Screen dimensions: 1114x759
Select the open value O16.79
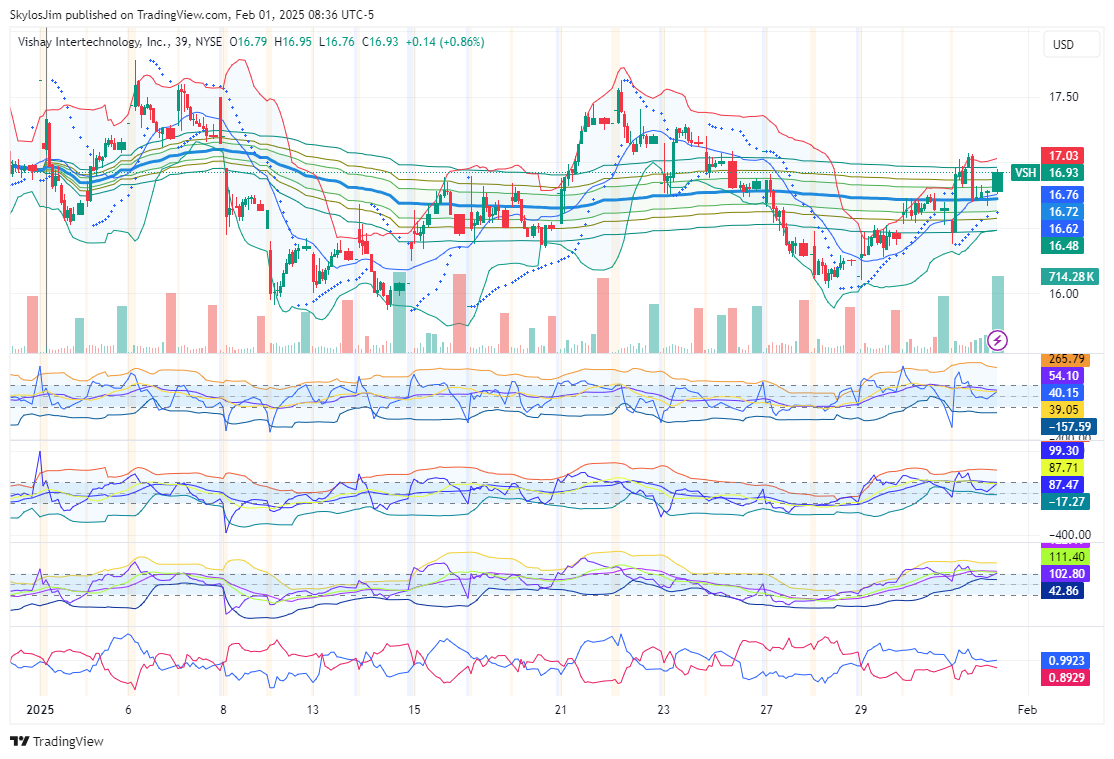click(248, 42)
